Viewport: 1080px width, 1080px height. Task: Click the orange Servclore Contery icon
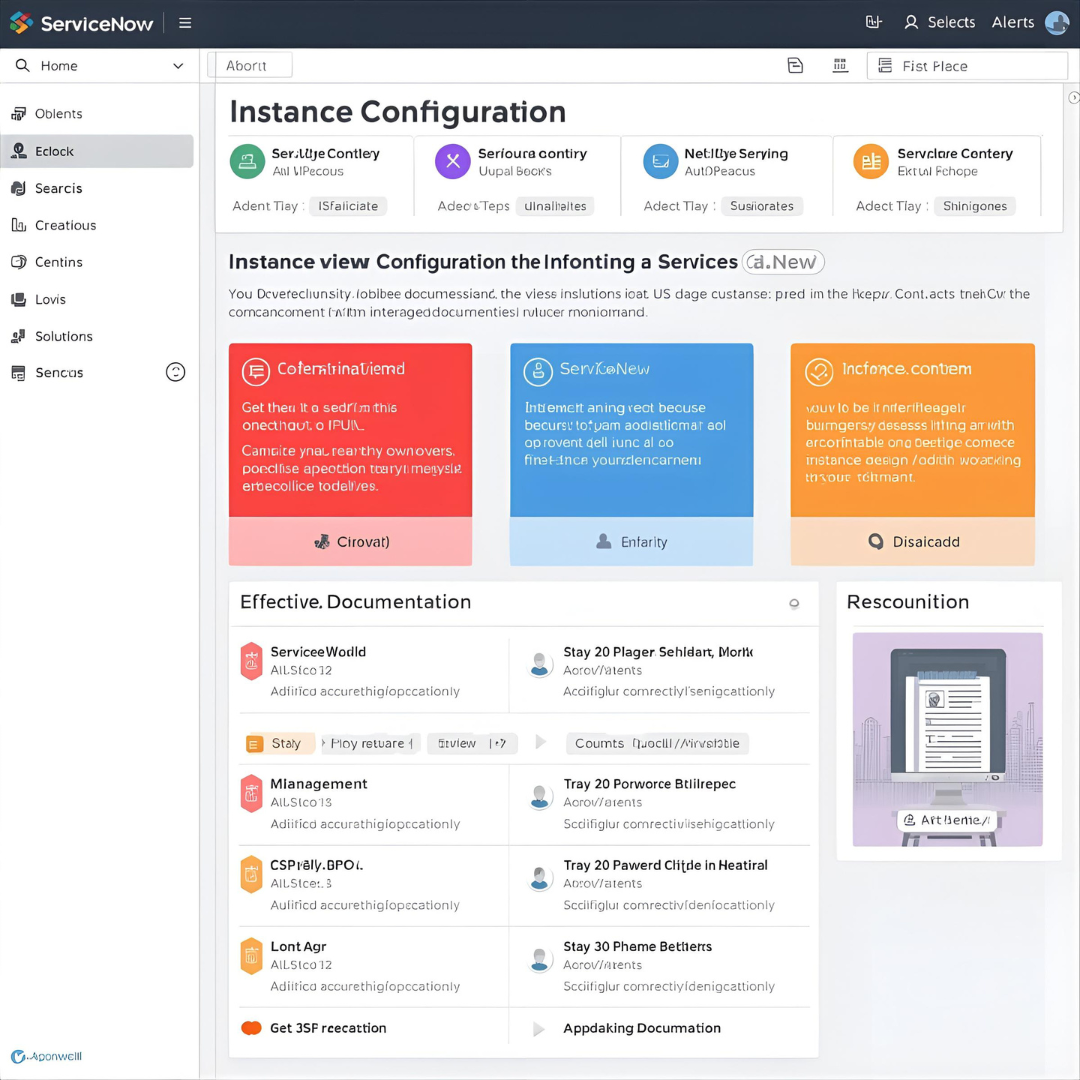[x=870, y=161]
